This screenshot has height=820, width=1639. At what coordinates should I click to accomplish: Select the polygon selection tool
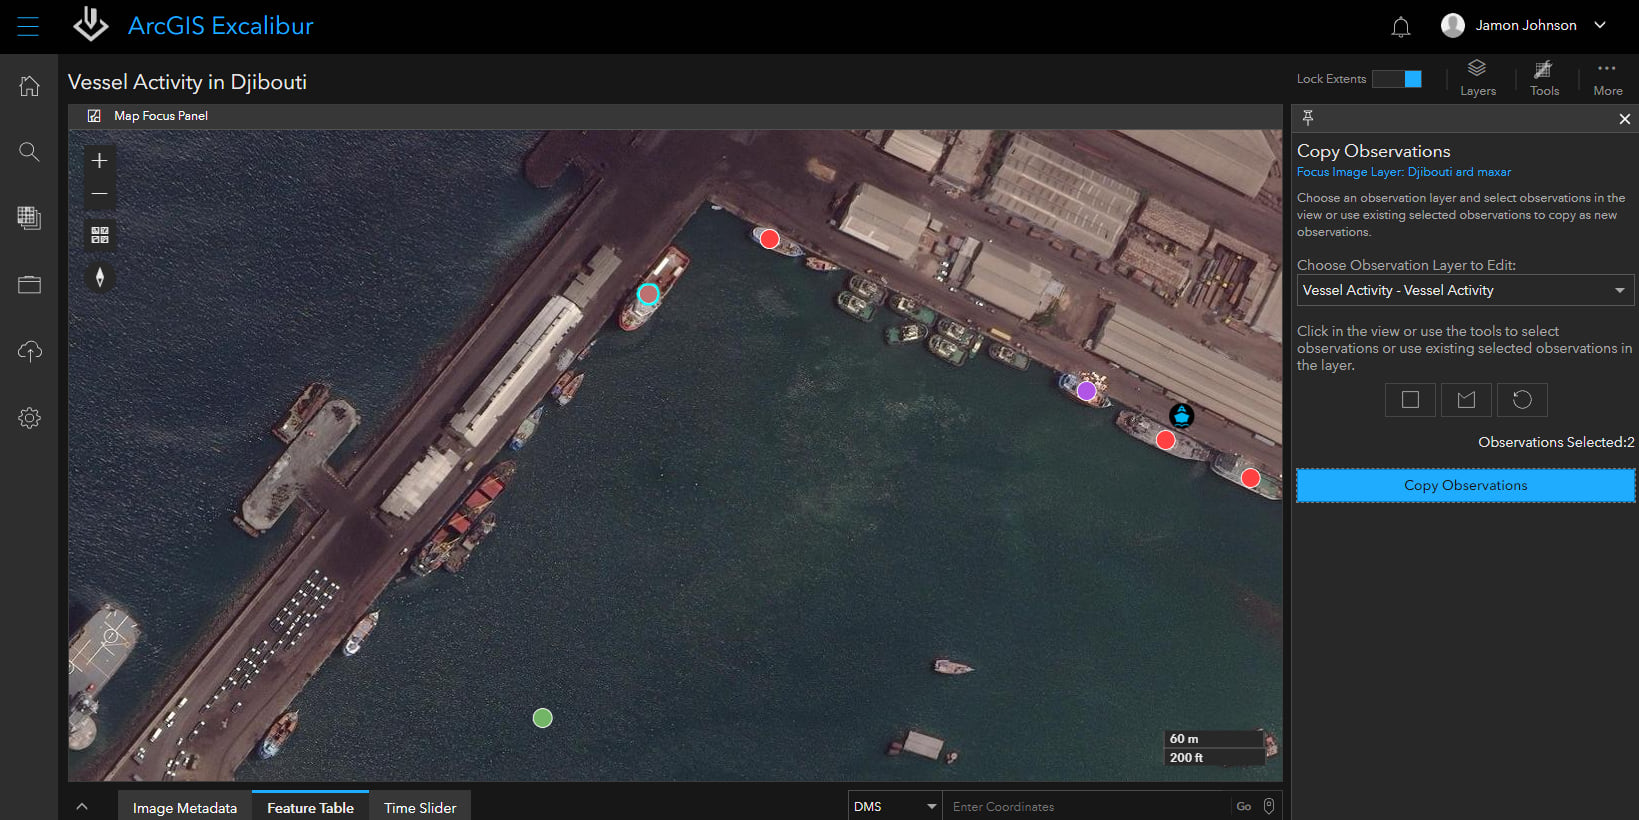1466,400
